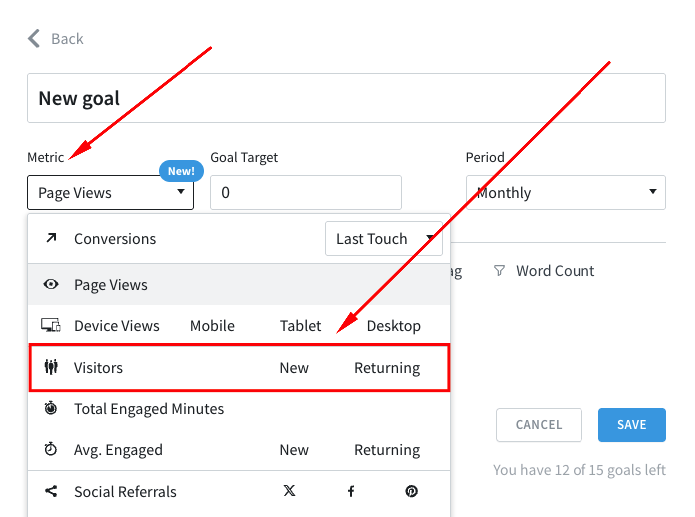Open the Metric dropdown showing Page Views
The image size is (695, 517).
tap(110, 193)
